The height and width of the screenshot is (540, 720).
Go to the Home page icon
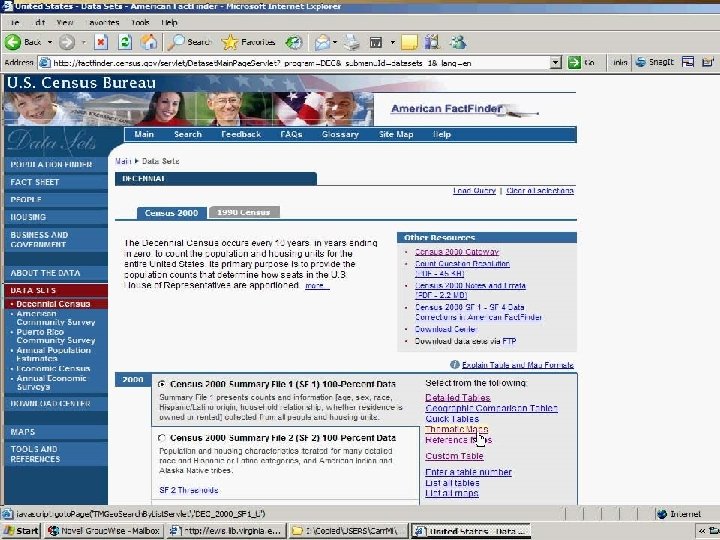(149, 42)
